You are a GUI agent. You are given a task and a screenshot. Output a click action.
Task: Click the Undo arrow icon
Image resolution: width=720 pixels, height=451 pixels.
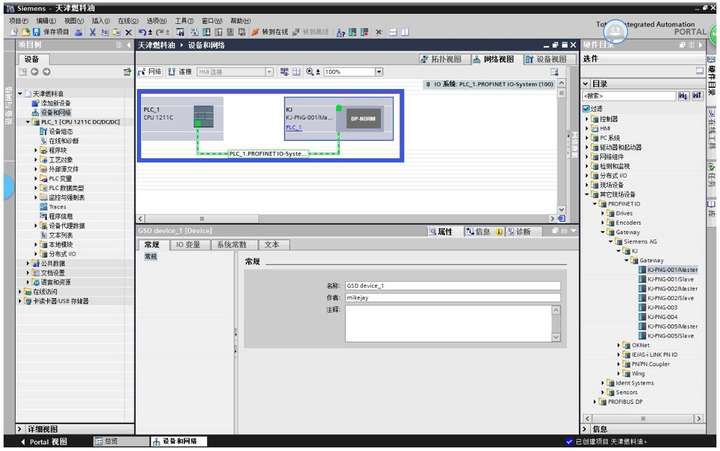click(143, 32)
